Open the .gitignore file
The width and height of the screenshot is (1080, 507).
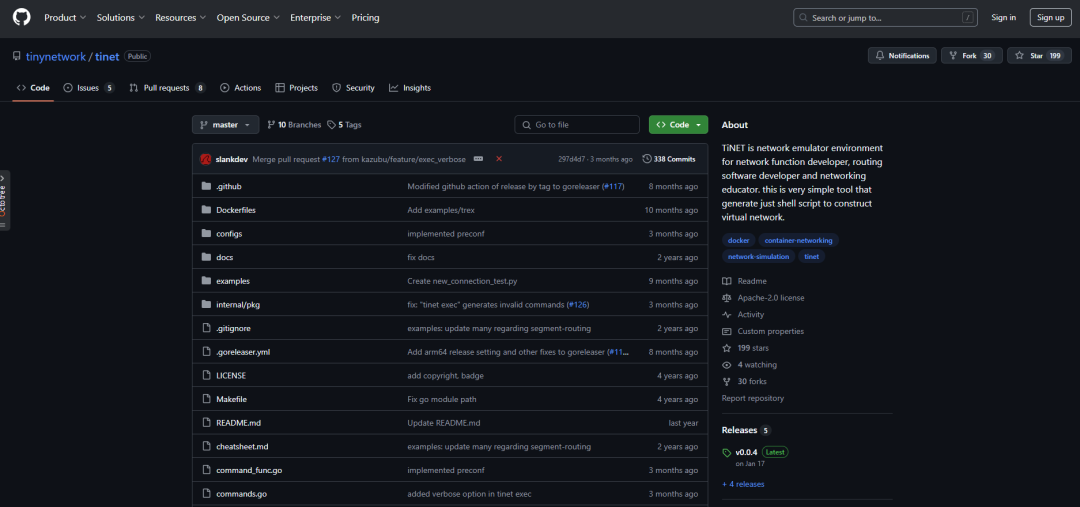coord(233,328)
